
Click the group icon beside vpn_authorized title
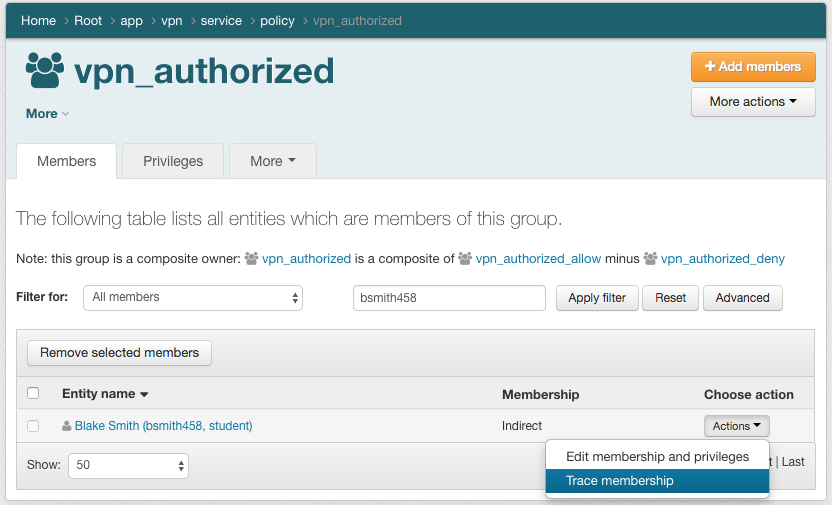(45, 70)
